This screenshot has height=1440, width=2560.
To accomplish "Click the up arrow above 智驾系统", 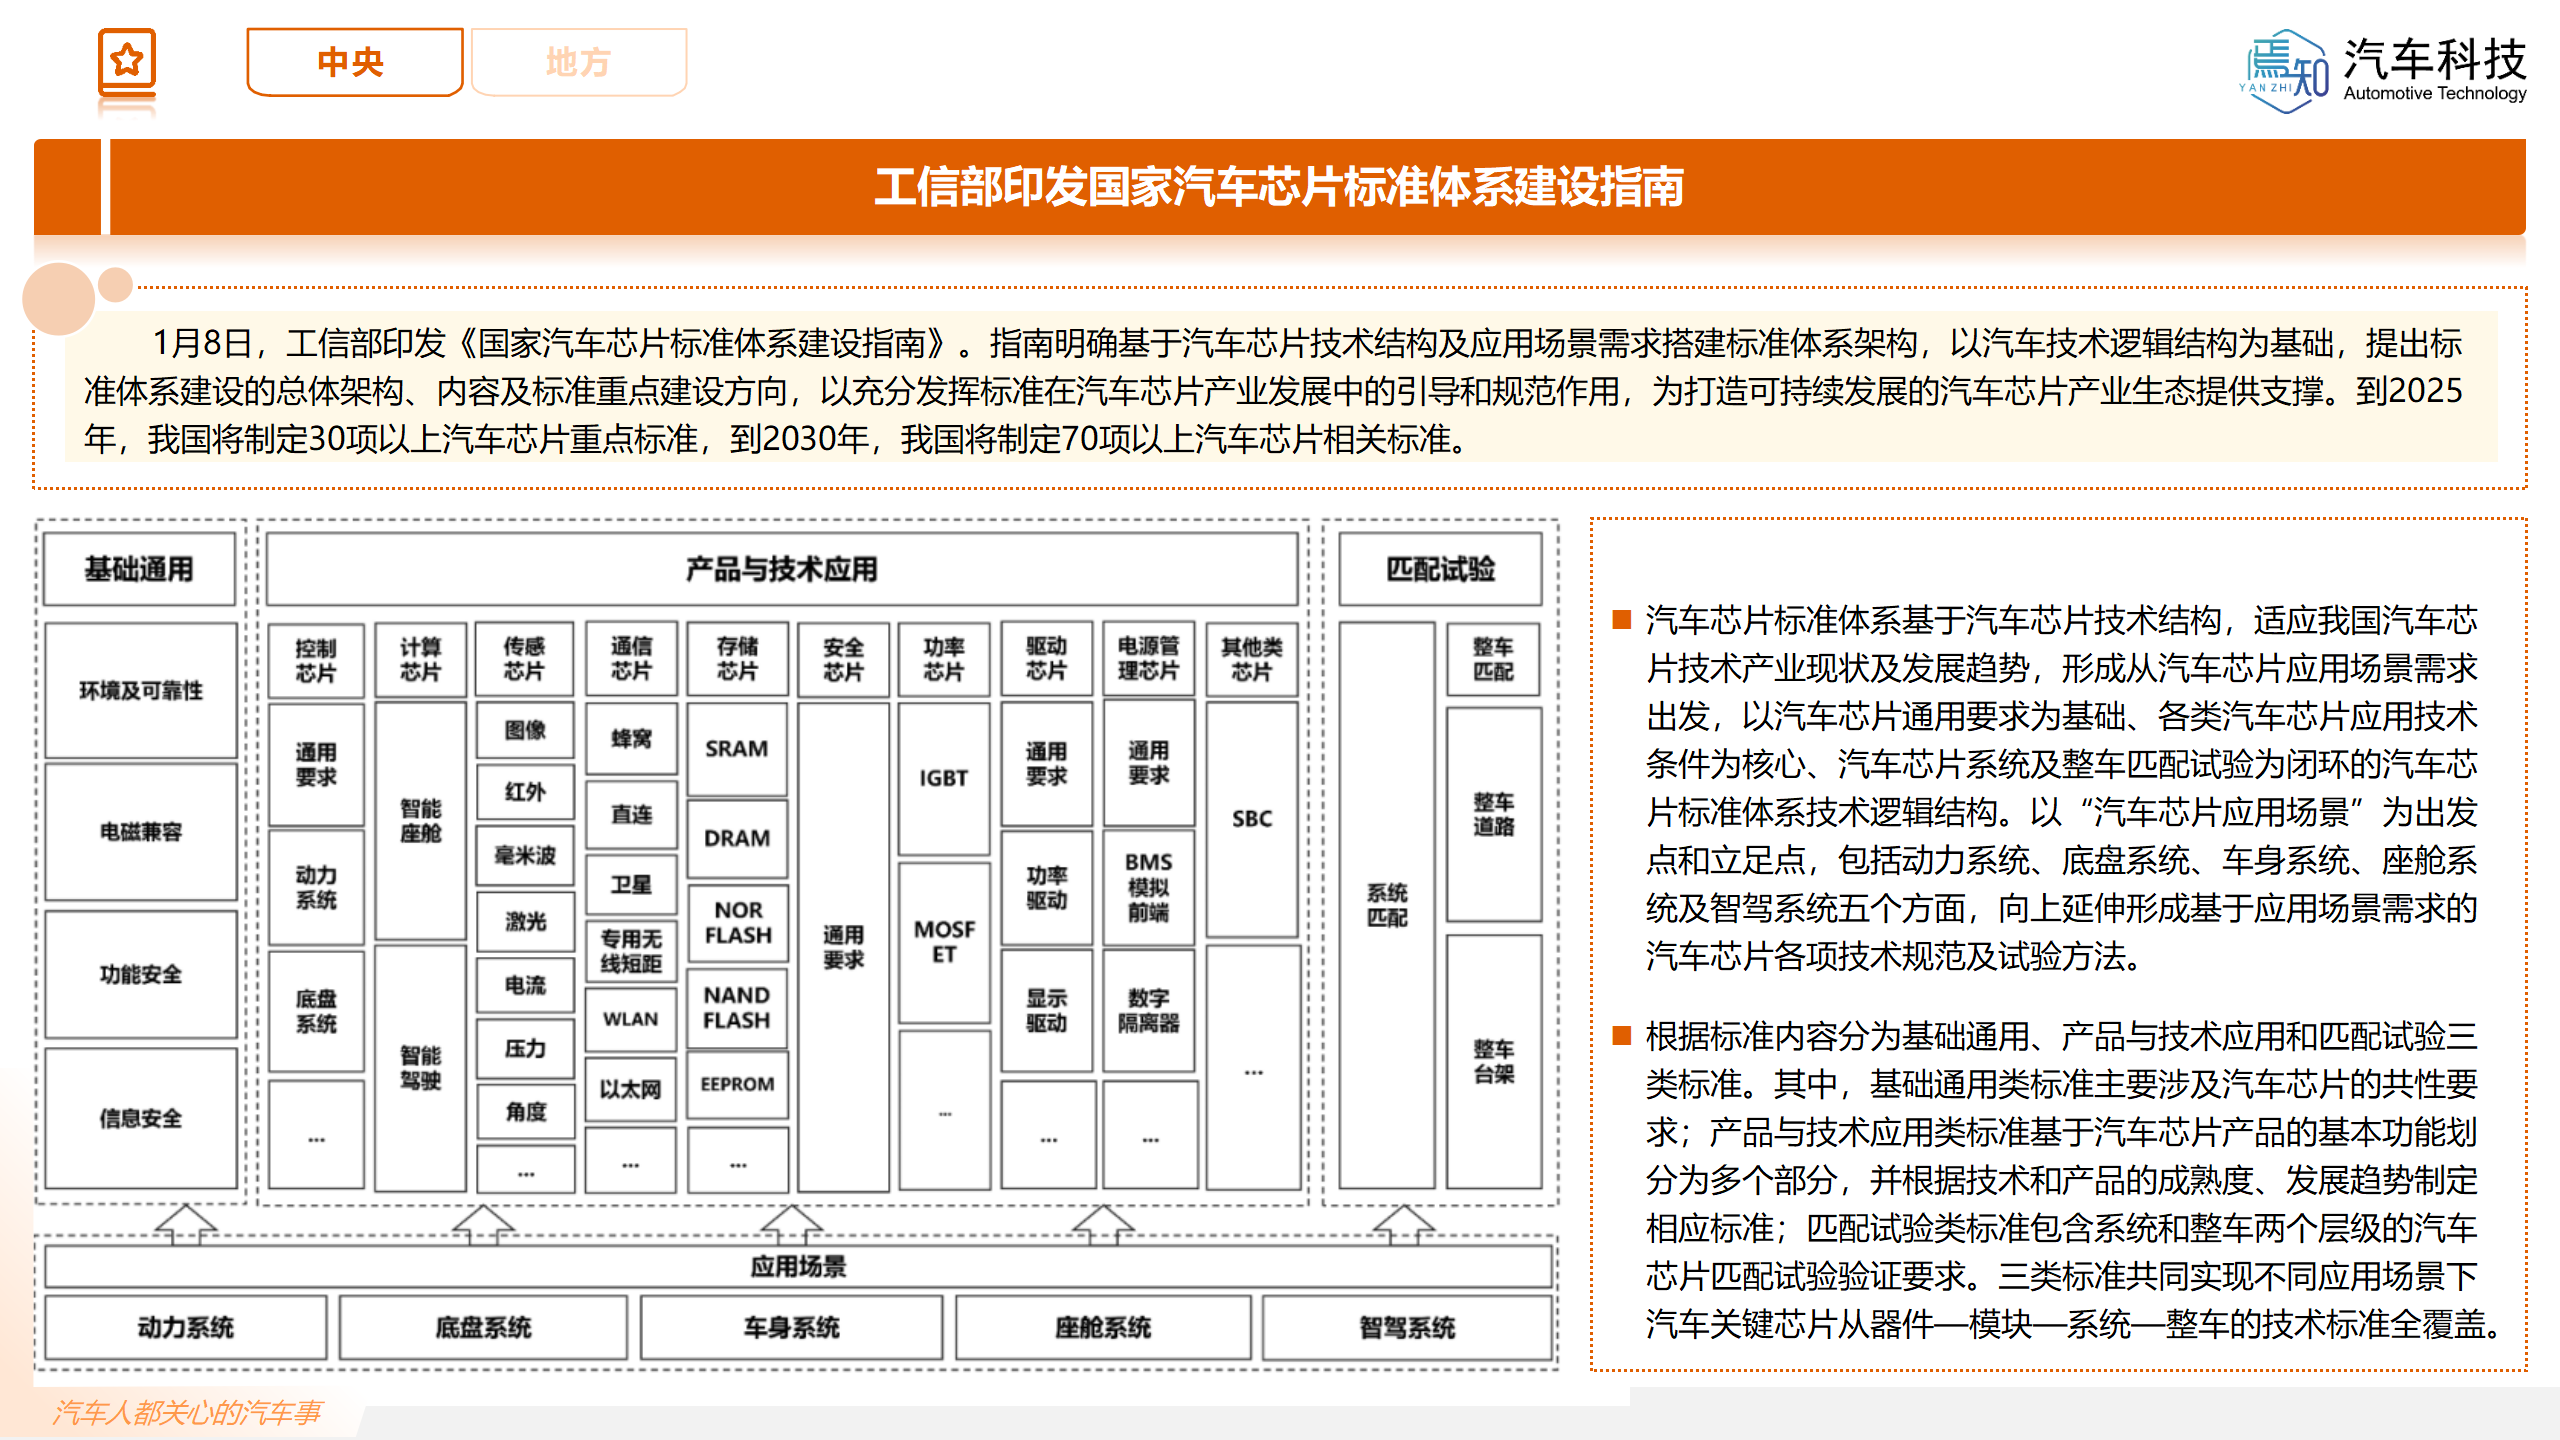I will coord(1404,1223).
